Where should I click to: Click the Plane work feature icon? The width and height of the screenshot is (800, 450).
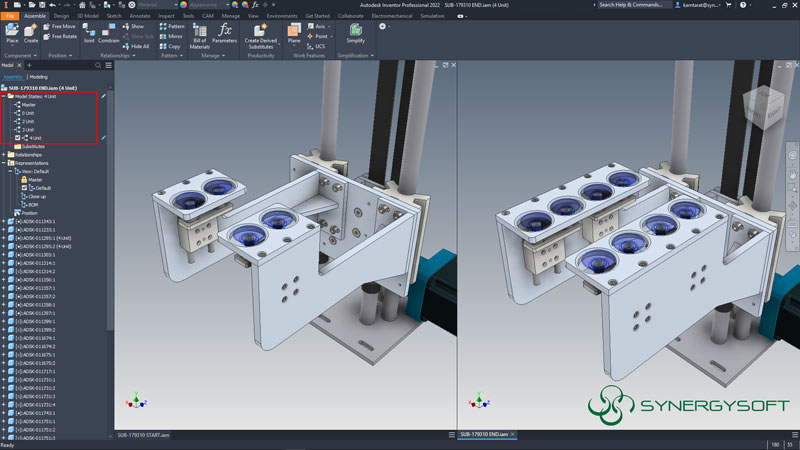(294, 32)
